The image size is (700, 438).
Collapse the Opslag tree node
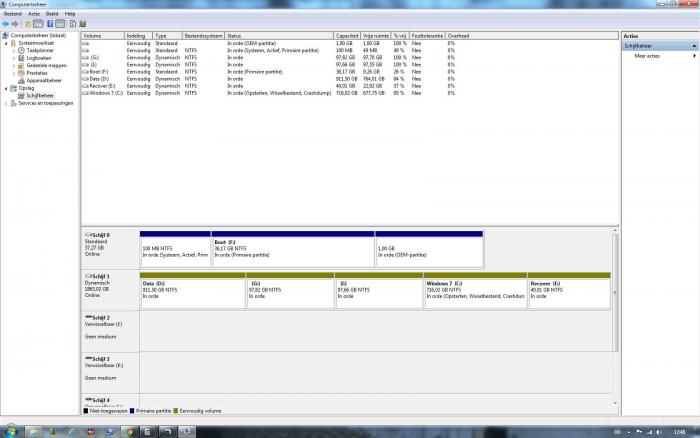click(6, 88)
